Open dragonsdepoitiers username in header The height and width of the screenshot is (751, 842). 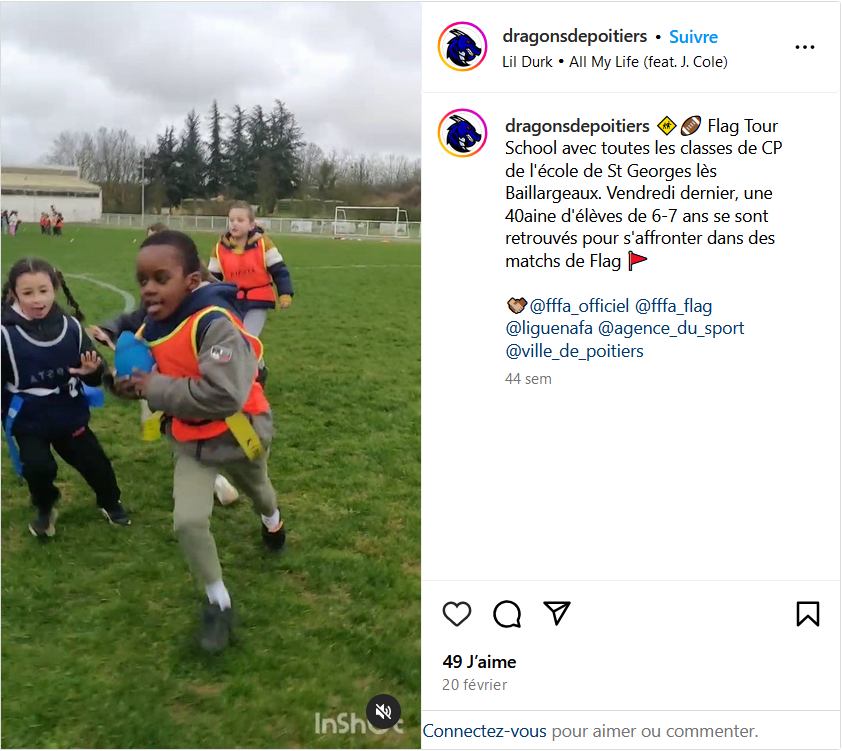(575, 36)
